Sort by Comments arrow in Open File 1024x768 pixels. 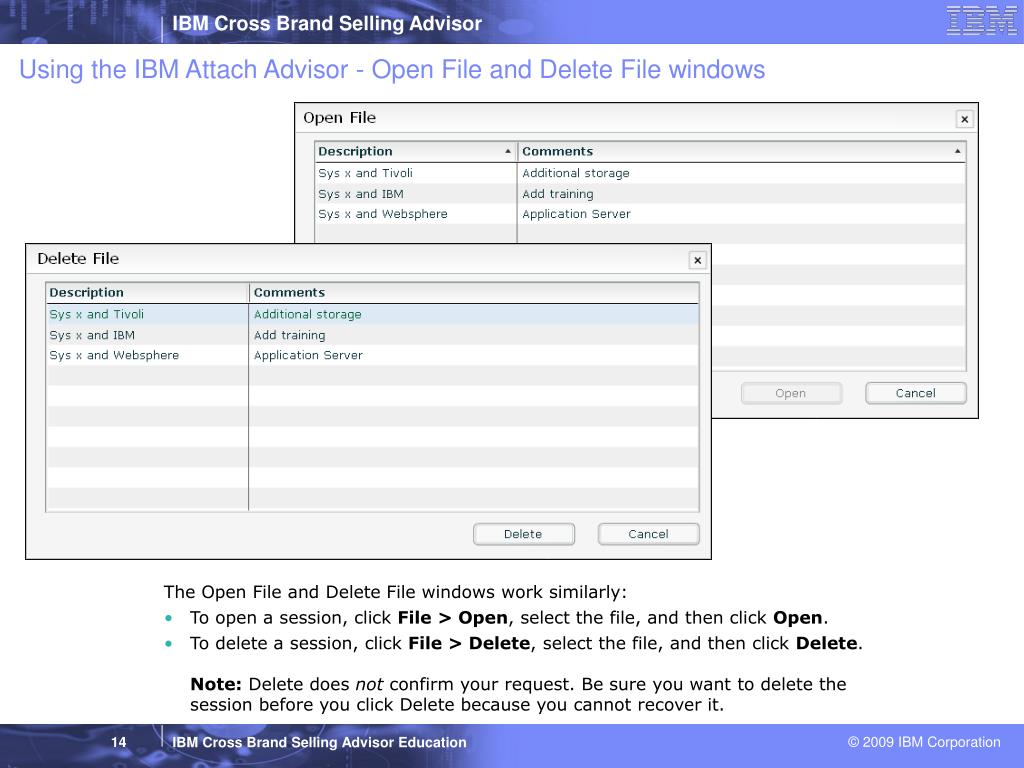pyautogui.click(x=957, y=151)
